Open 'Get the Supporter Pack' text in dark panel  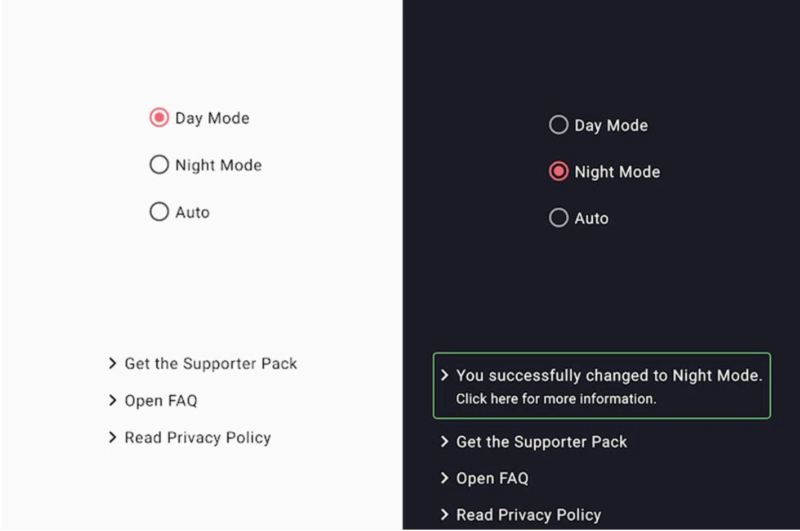coord(541,442)
